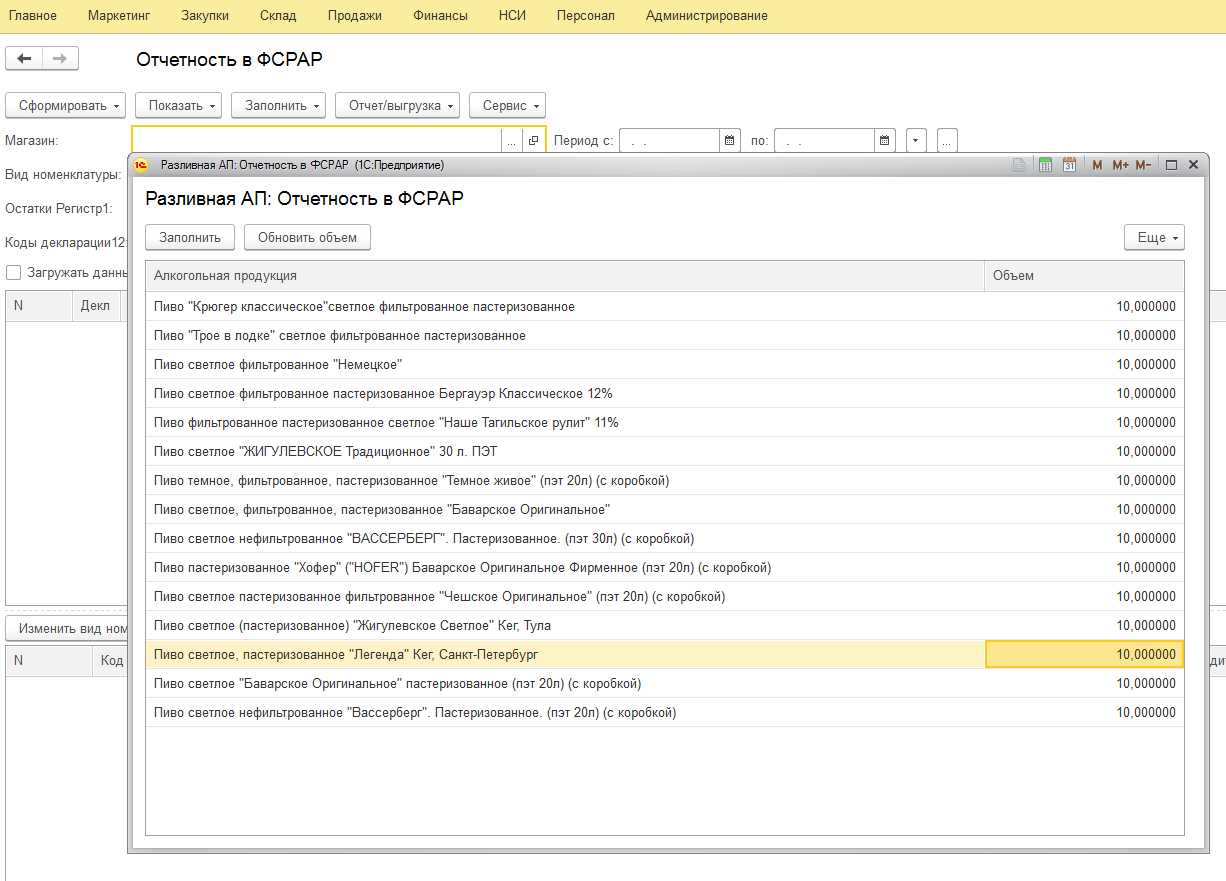
Task: Open the Закупки menu
Action: pos(205,16)
